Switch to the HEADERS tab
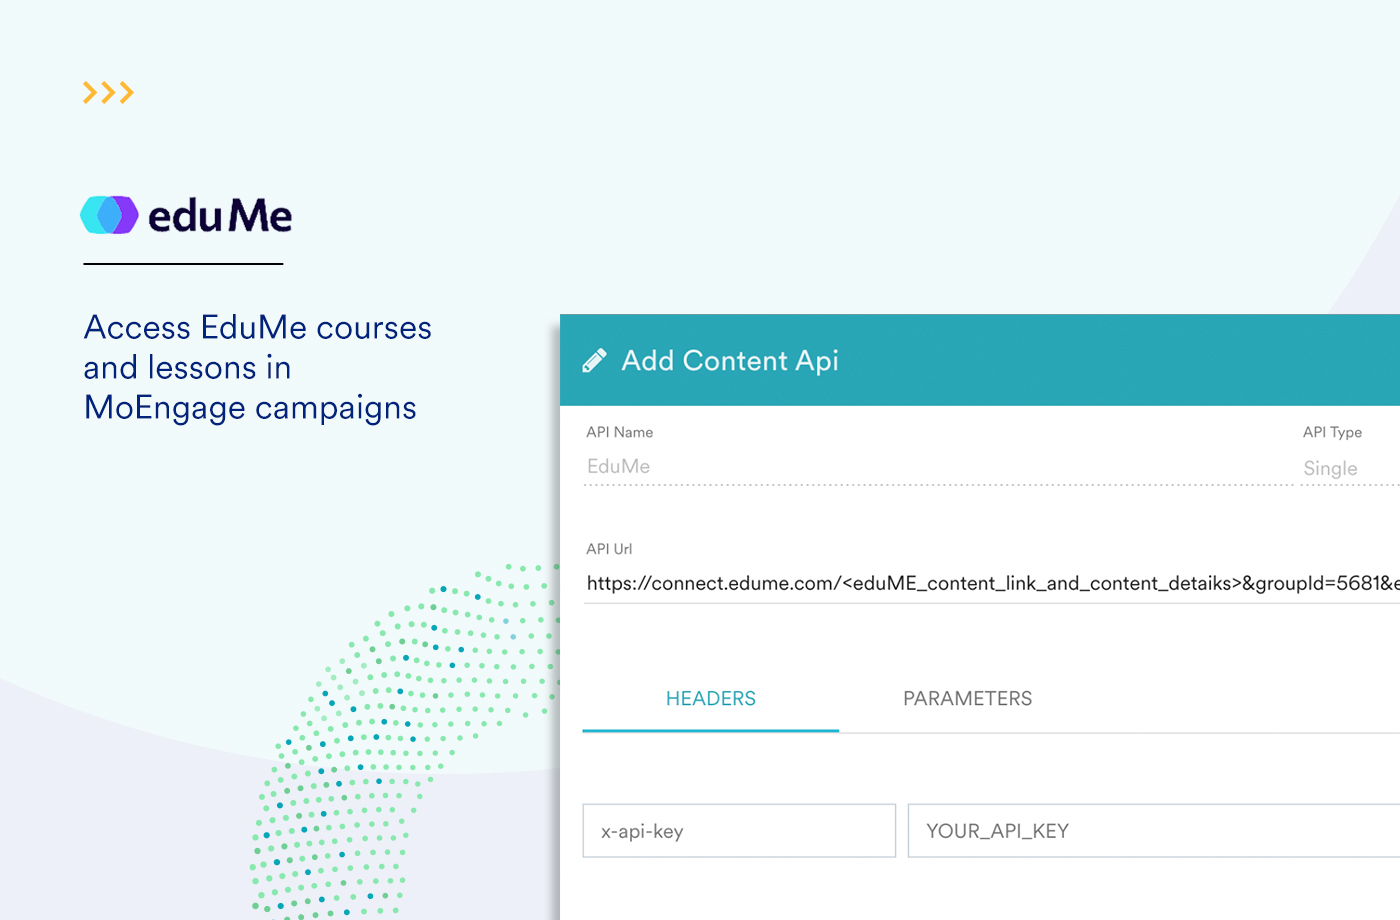 pos(710,698)
